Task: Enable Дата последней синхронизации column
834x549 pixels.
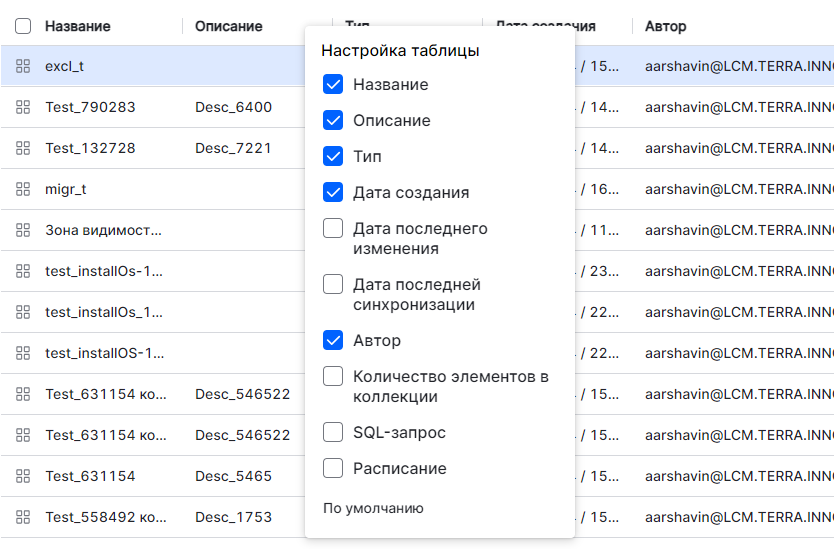Action: [x=333, y=285]
